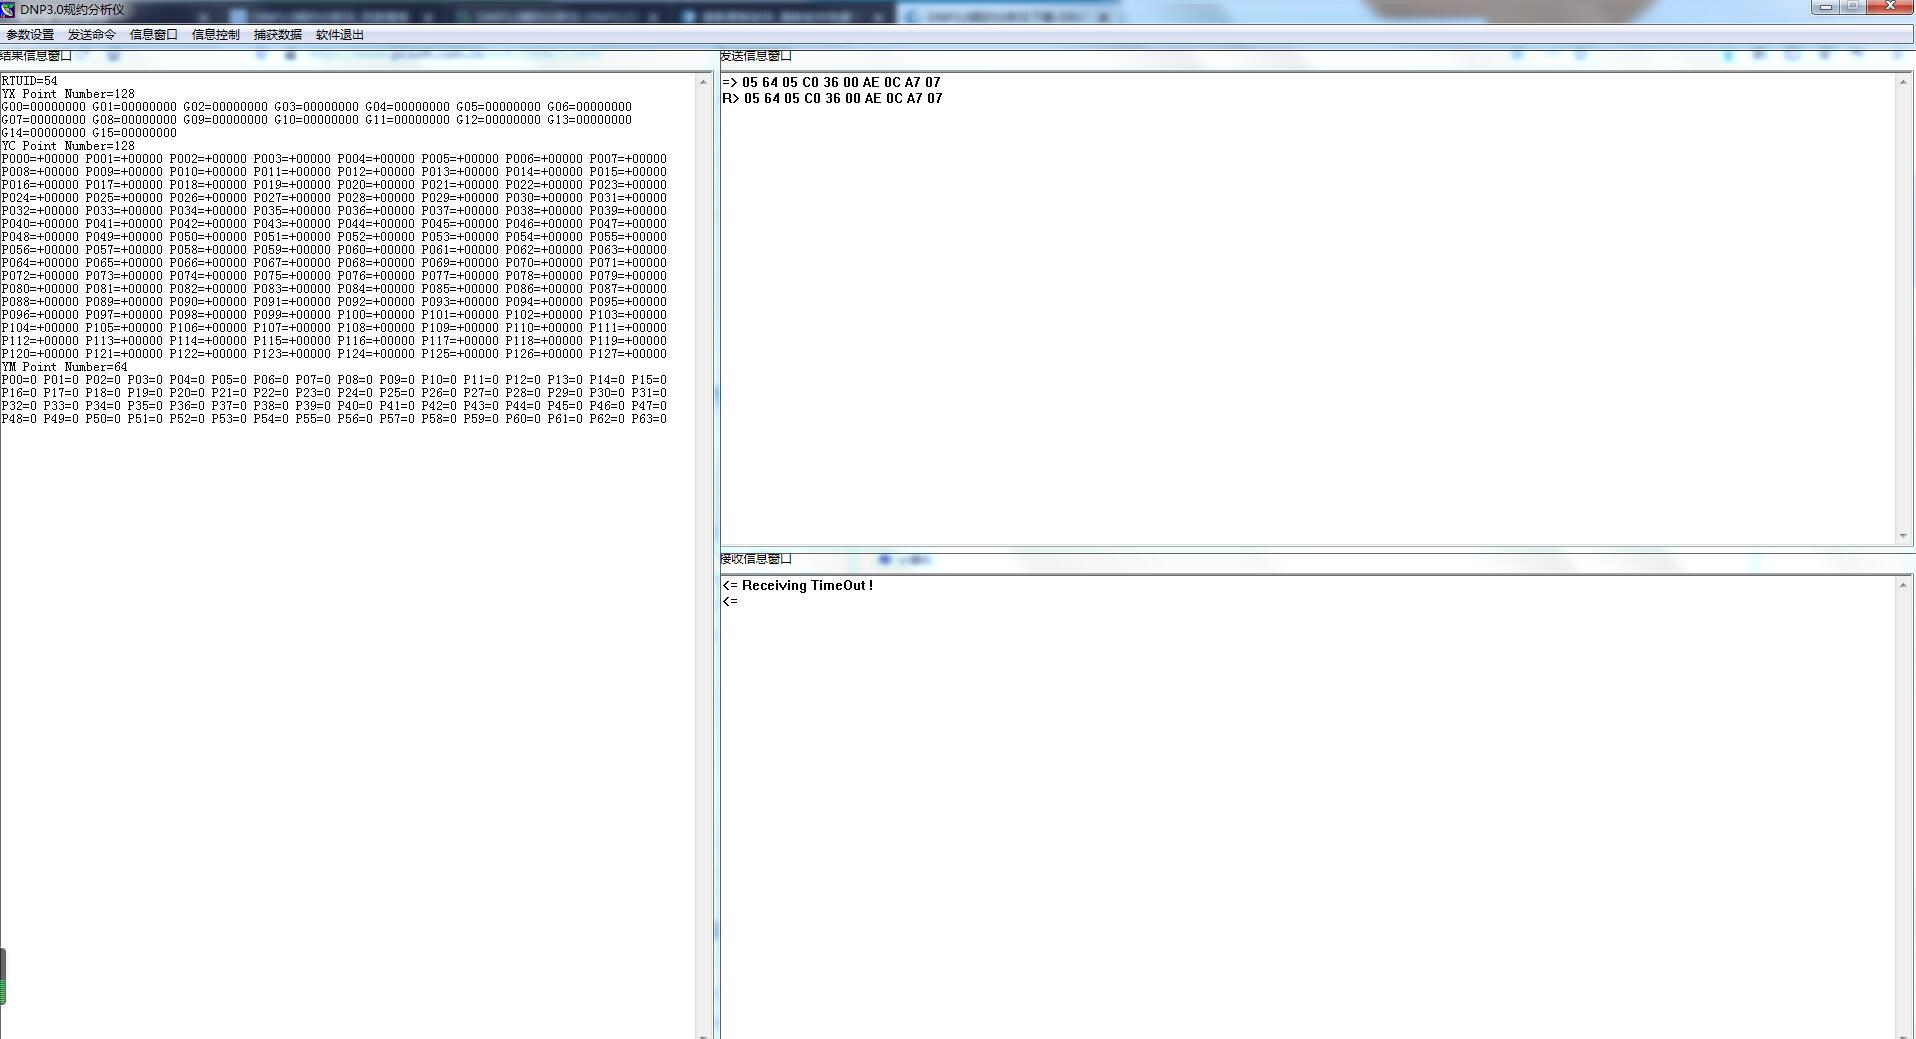Screen dimensions: 1916x1039
Task: Click the frame line starting with 'R>'
Action: (x=832, y=98)
